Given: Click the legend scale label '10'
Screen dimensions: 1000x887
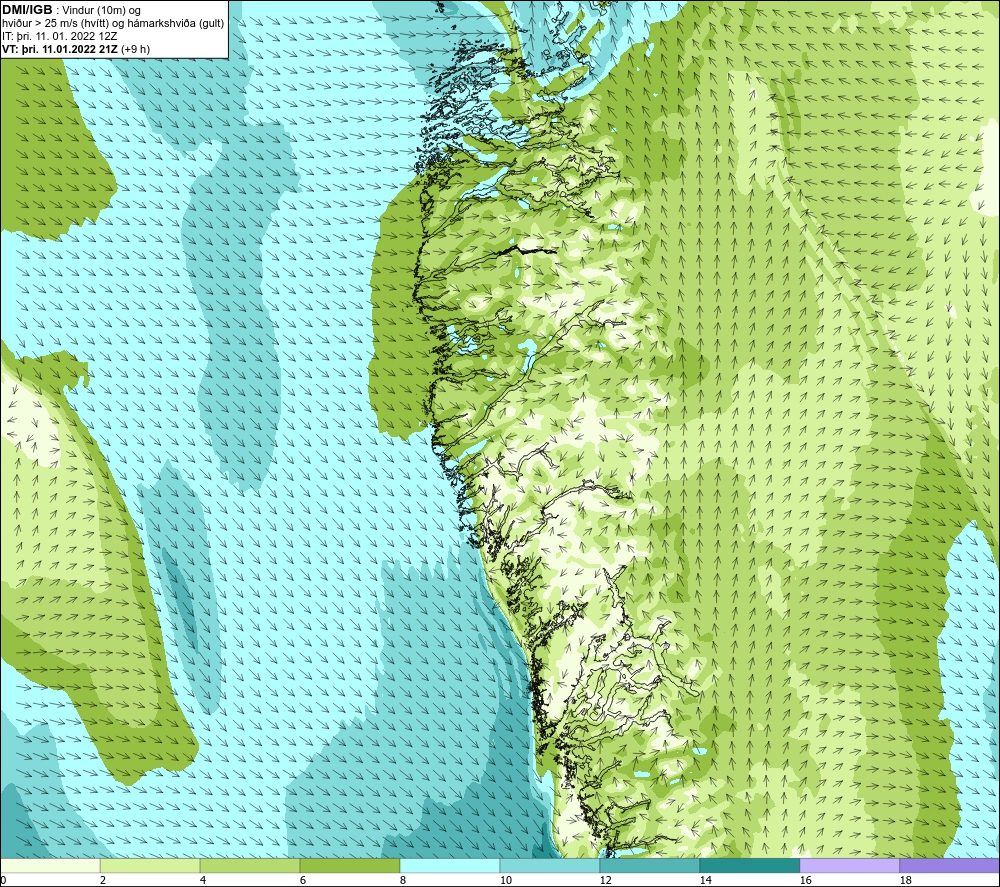Looking at the screenshot, I should tap(506, 880).
